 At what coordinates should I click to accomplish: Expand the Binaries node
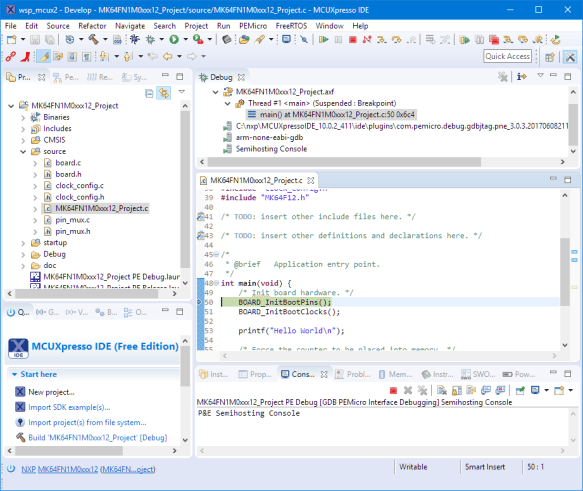(23, 117)
